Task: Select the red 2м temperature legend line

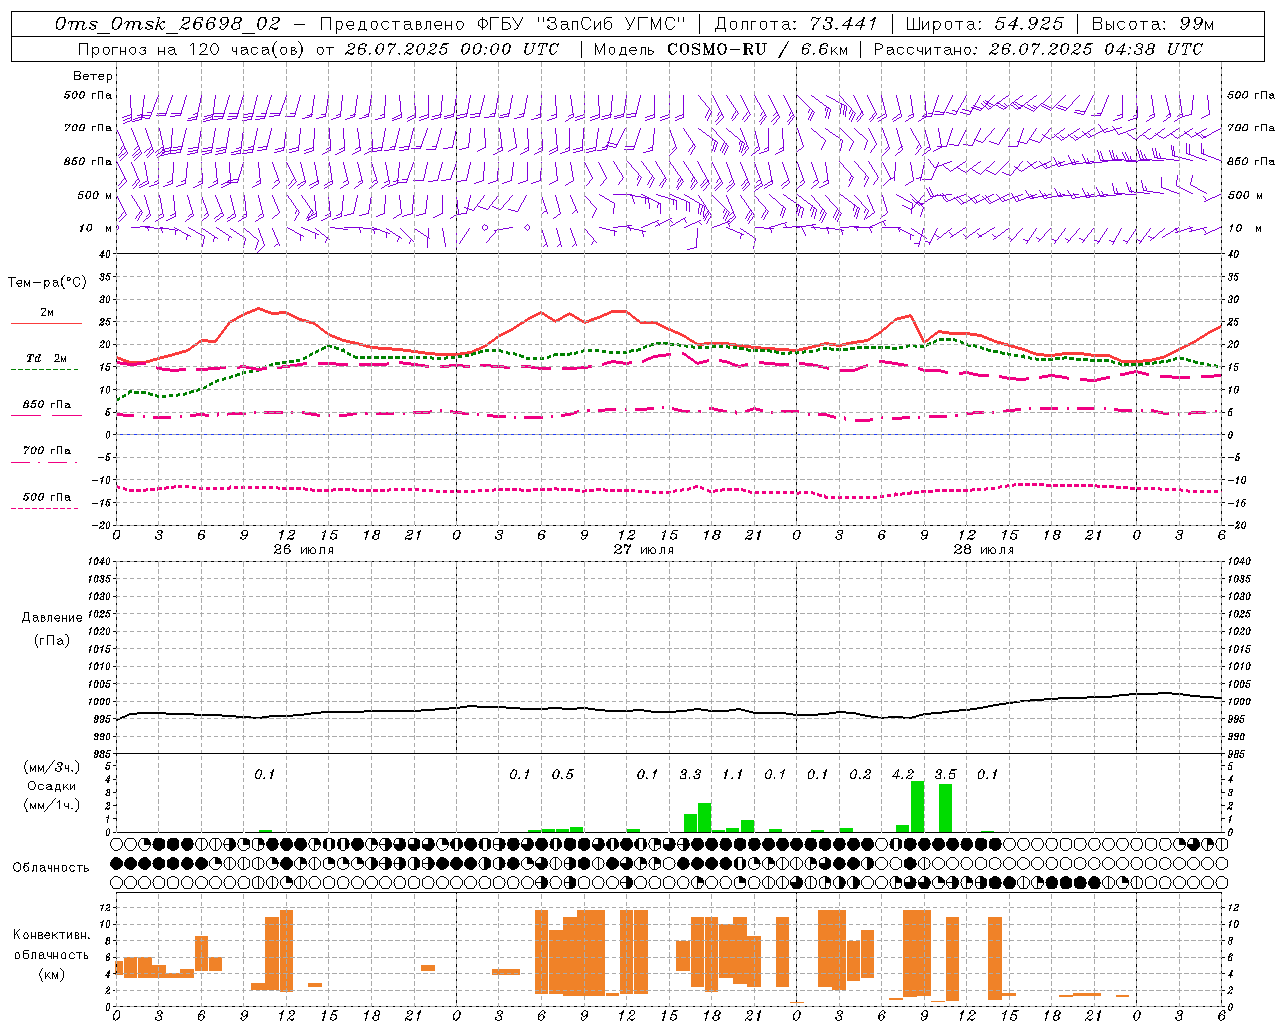Action: click(x=46, y=323)
